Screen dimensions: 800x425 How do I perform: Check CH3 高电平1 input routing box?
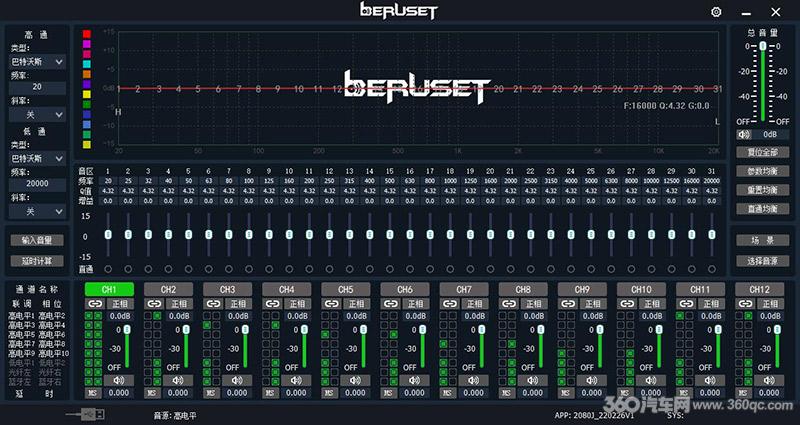tap(207, 316)
